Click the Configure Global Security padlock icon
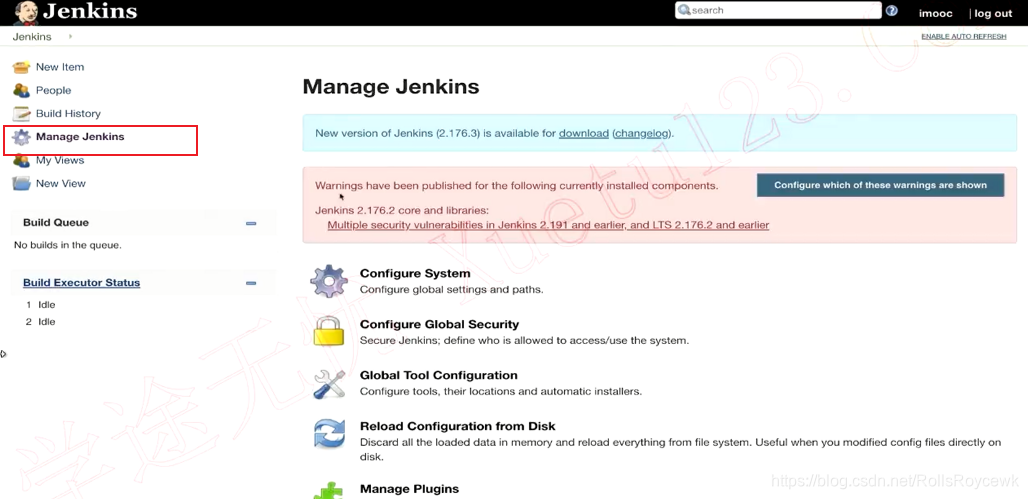This screenshot has width=1028, height=499. [x=328, y=331]
